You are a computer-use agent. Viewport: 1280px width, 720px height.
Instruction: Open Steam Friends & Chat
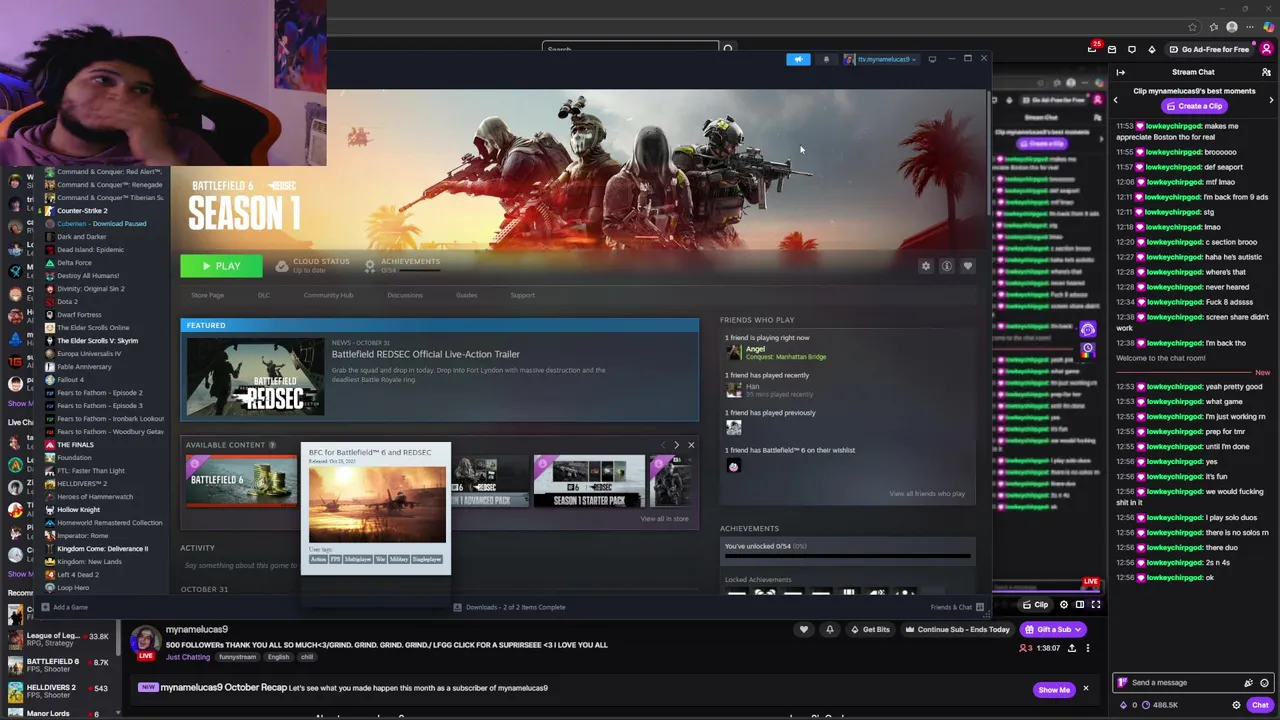pyautogui.click(x=957, y=607)
